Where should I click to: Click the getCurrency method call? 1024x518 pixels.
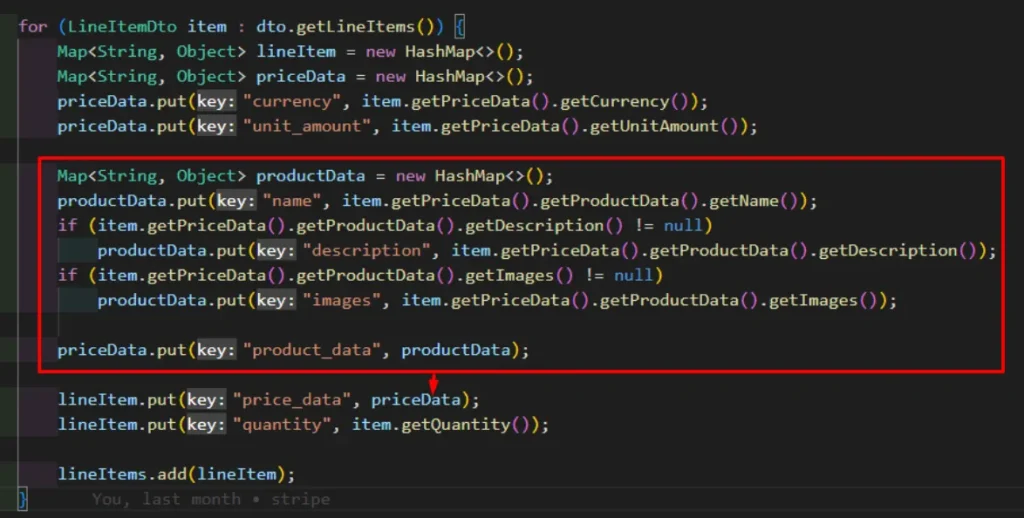tap(629, 101)
